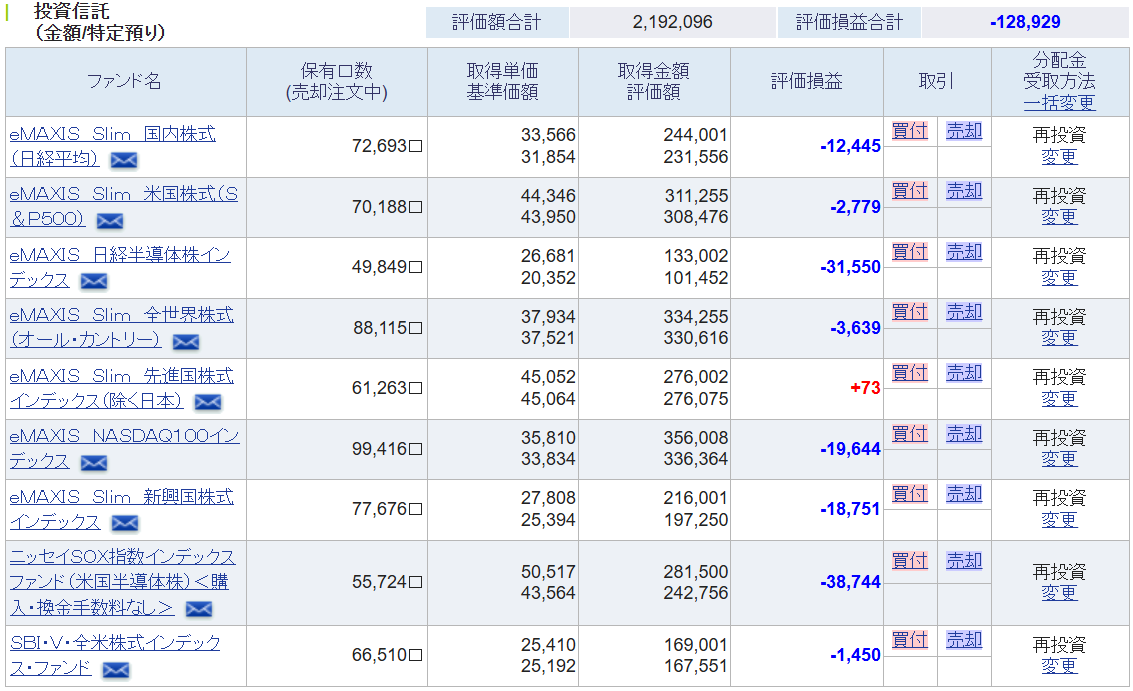The image size is (1133, 691).
Task: Select holdings value 99,416口
Action: pyautogui.click(x=387, y=449)
